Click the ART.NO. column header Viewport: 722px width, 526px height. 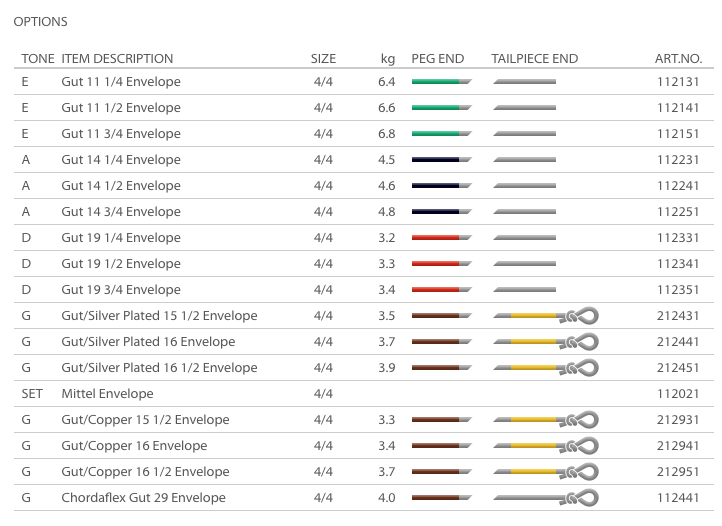[x=678, y=59]
